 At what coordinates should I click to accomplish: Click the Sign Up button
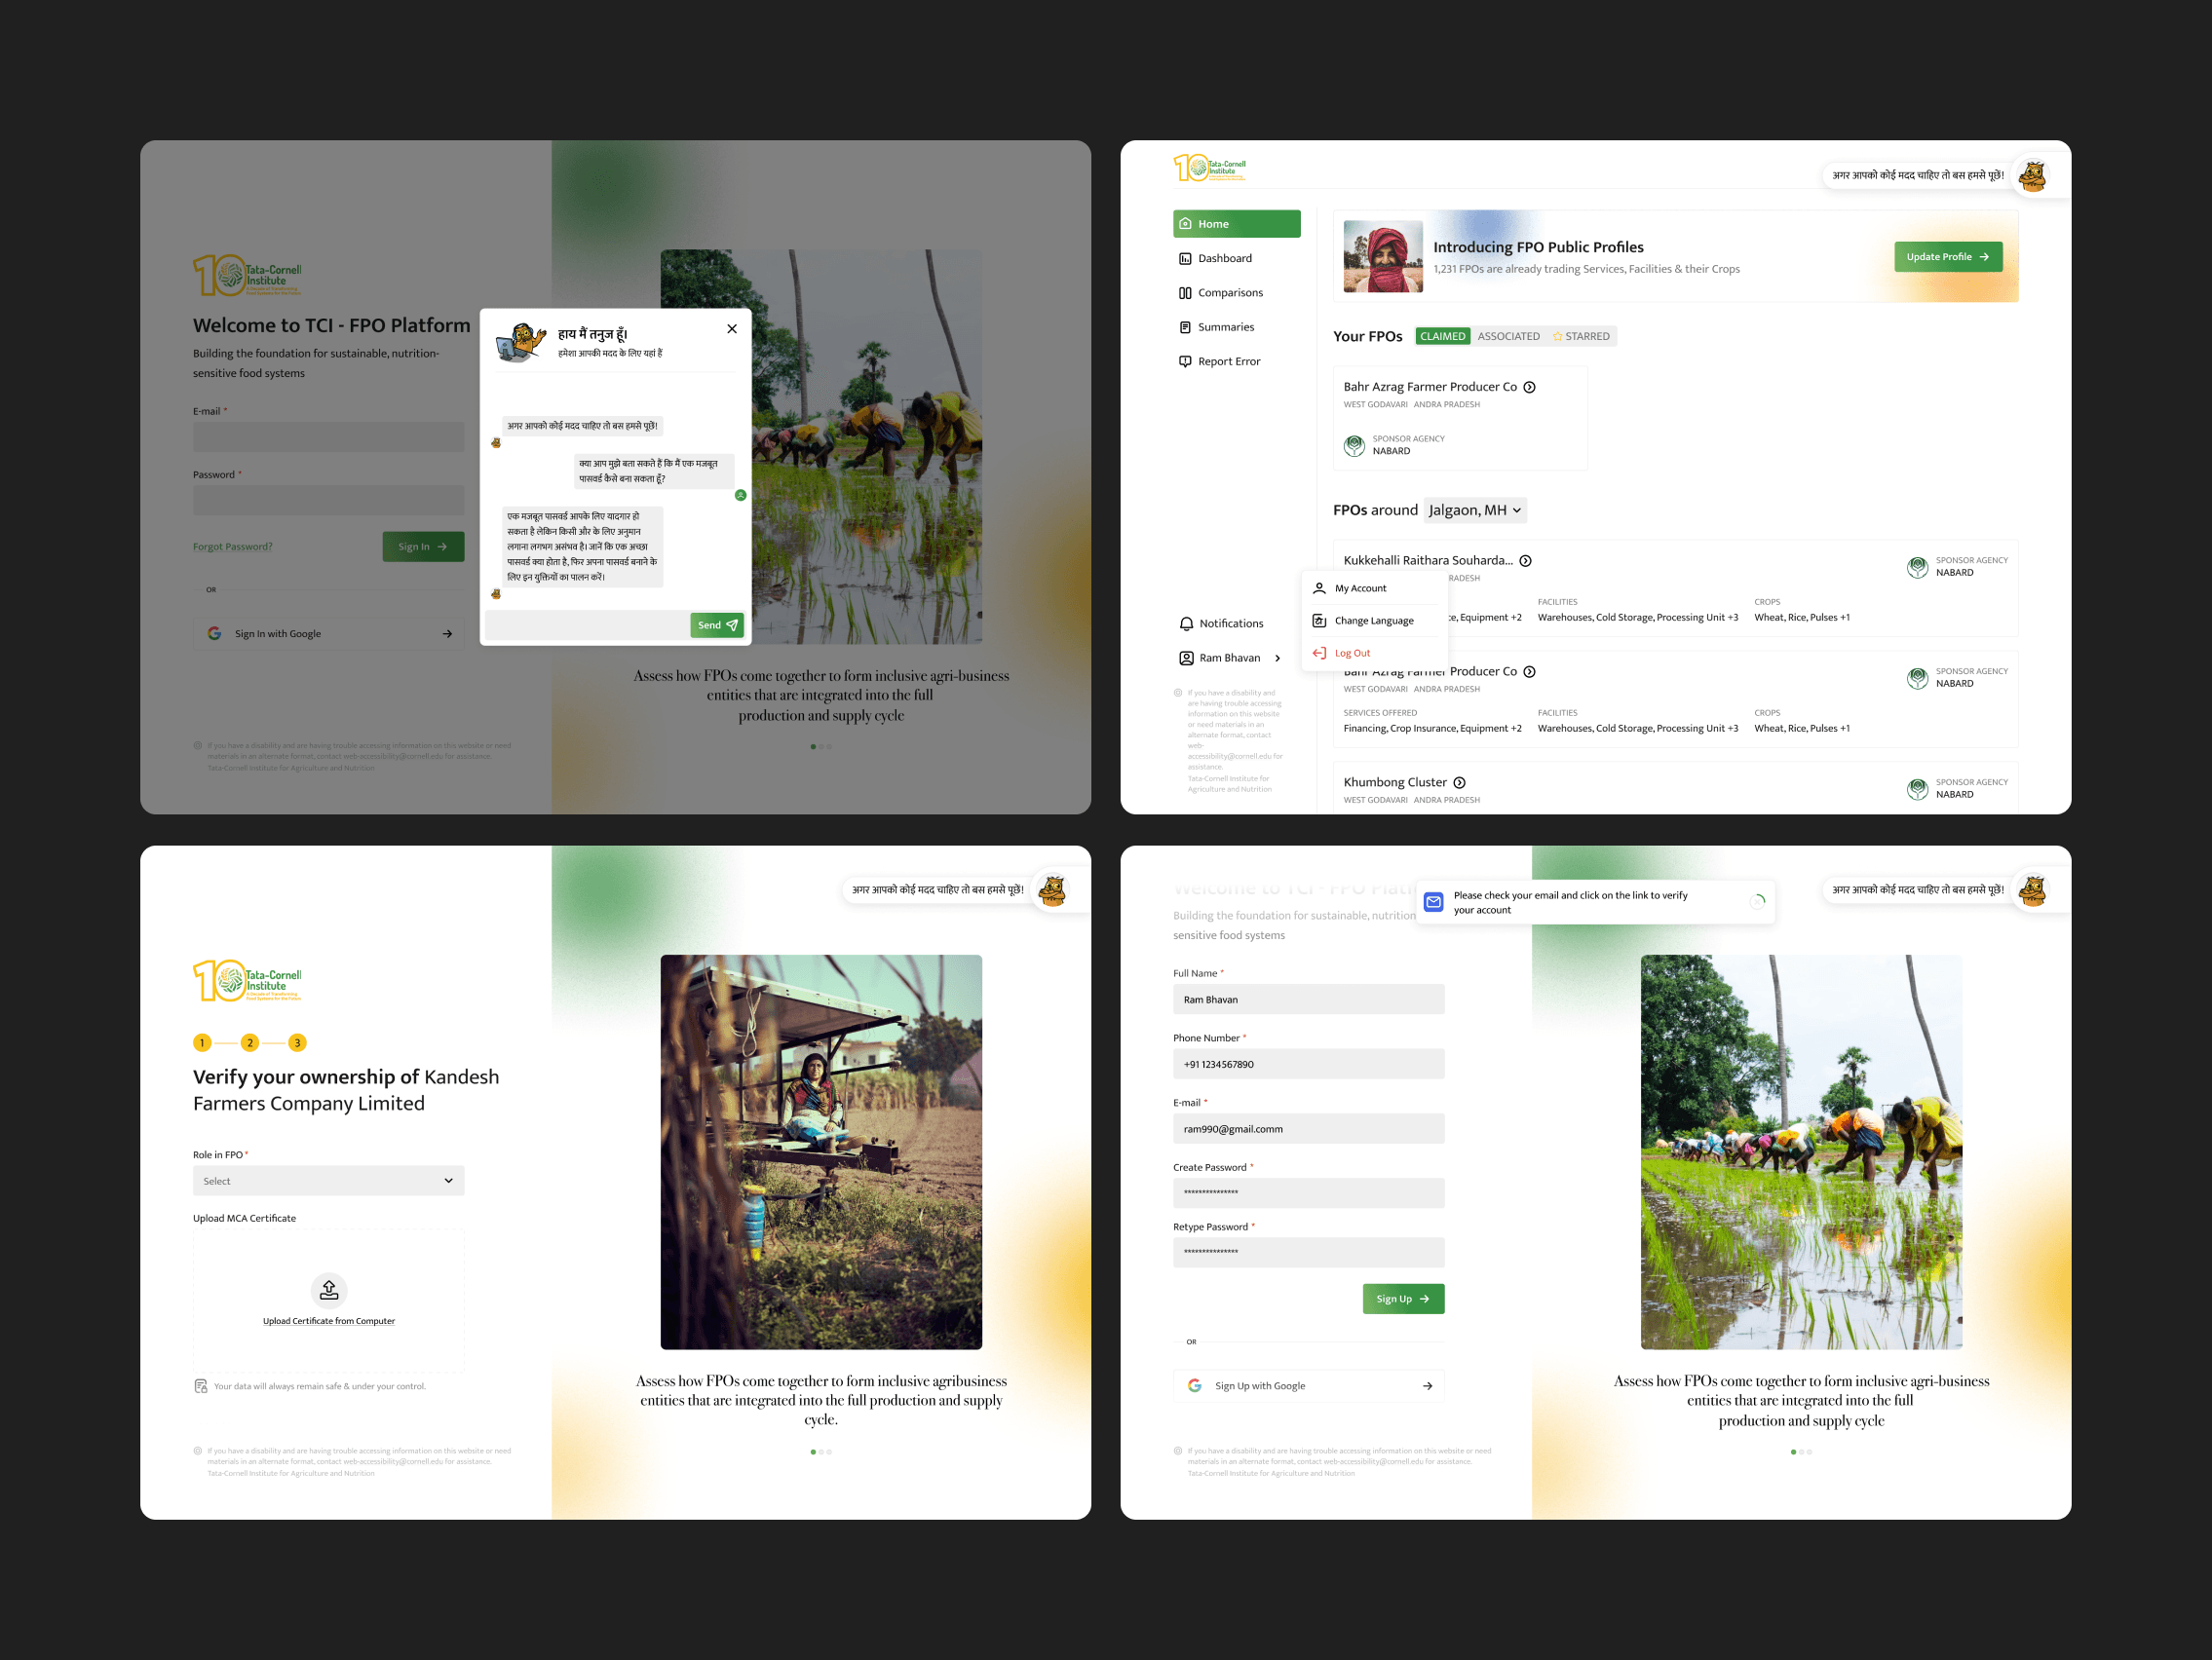[1403, 1299]
